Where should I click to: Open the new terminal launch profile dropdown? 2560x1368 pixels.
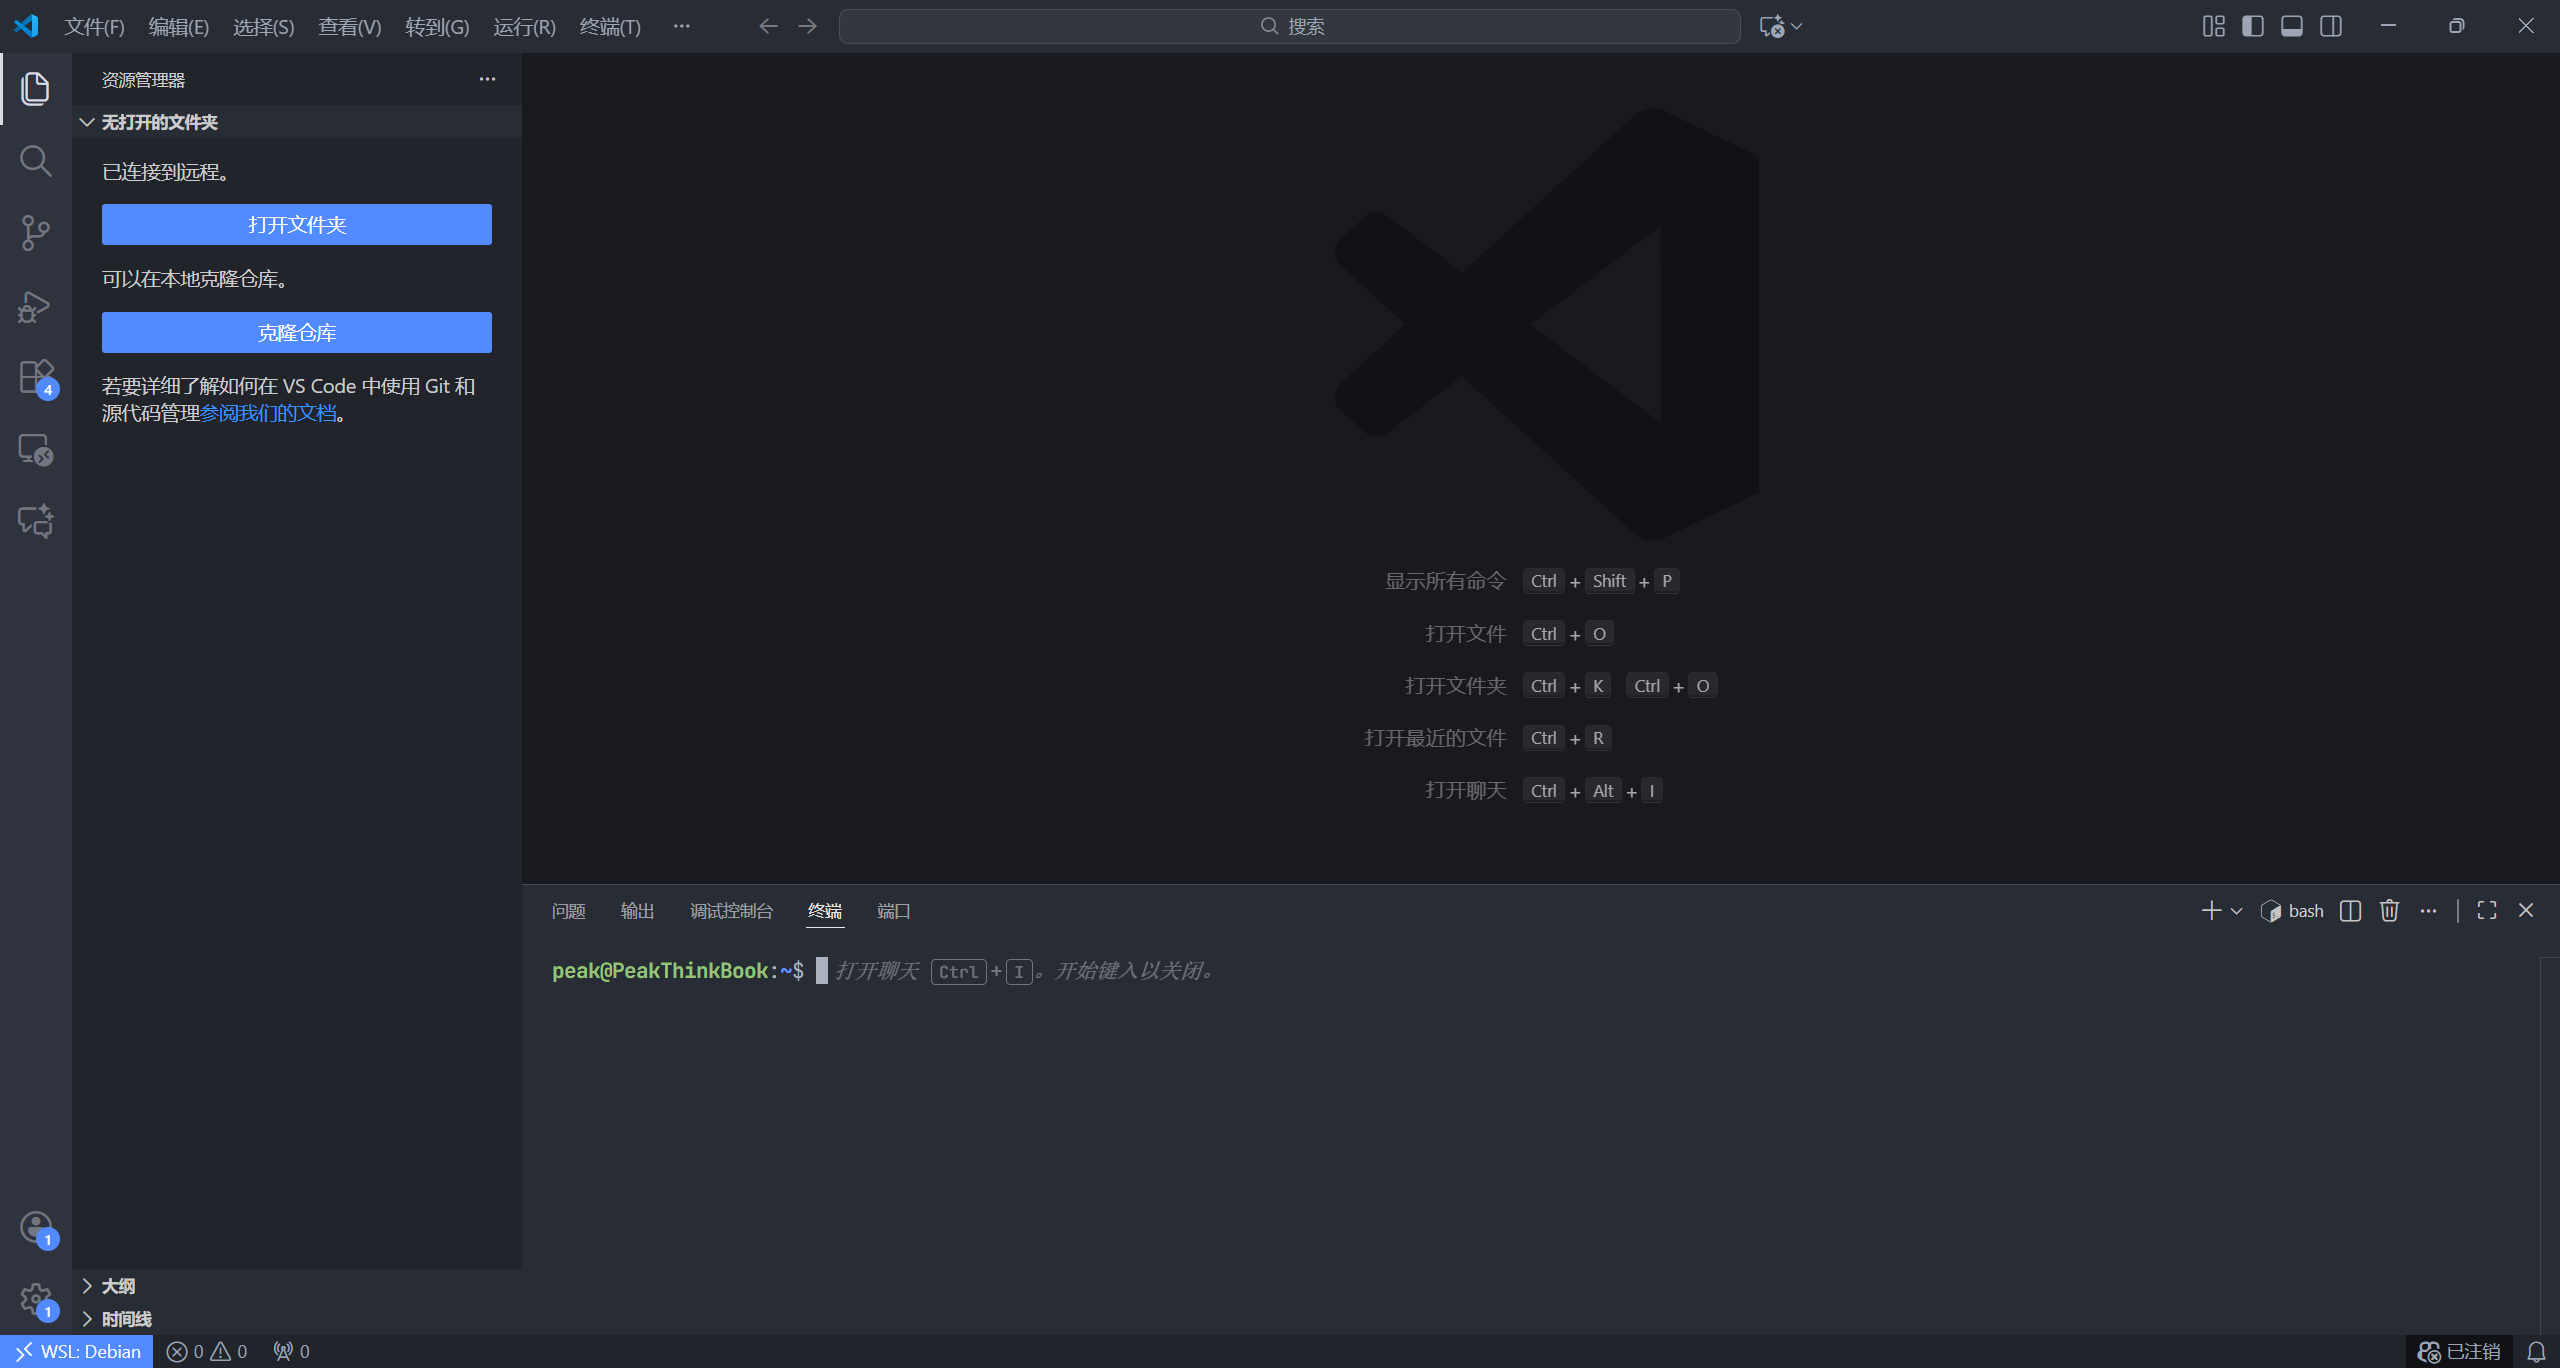pos(2237,911)
